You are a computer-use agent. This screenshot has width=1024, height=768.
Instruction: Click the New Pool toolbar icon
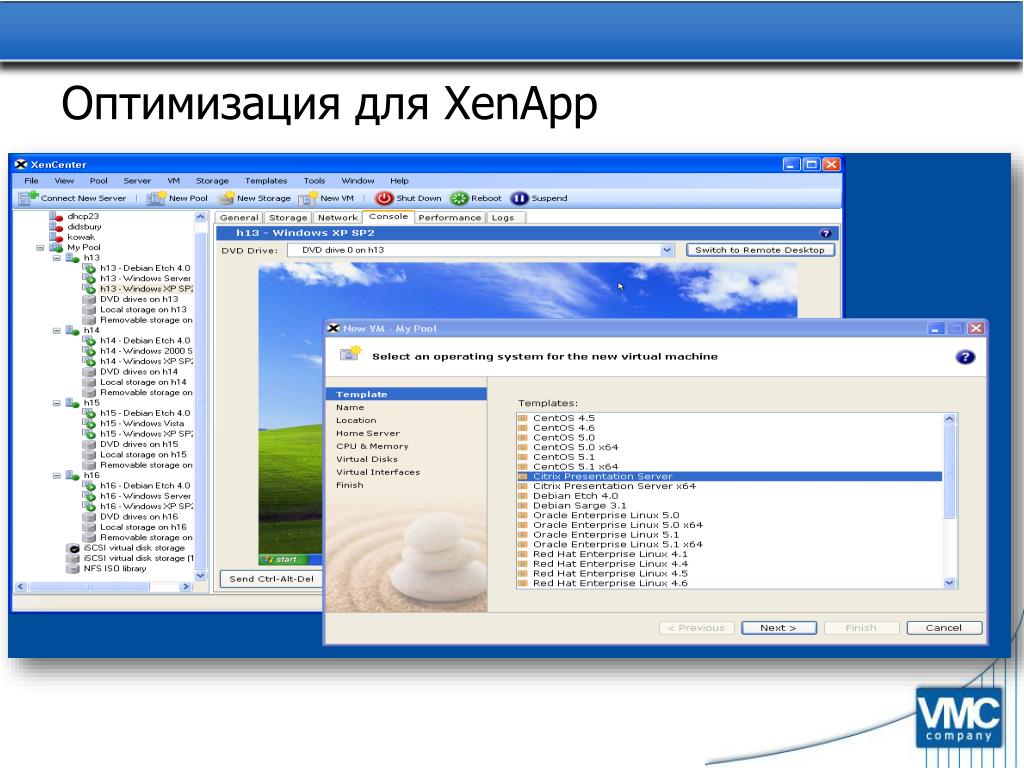(156, 198)
